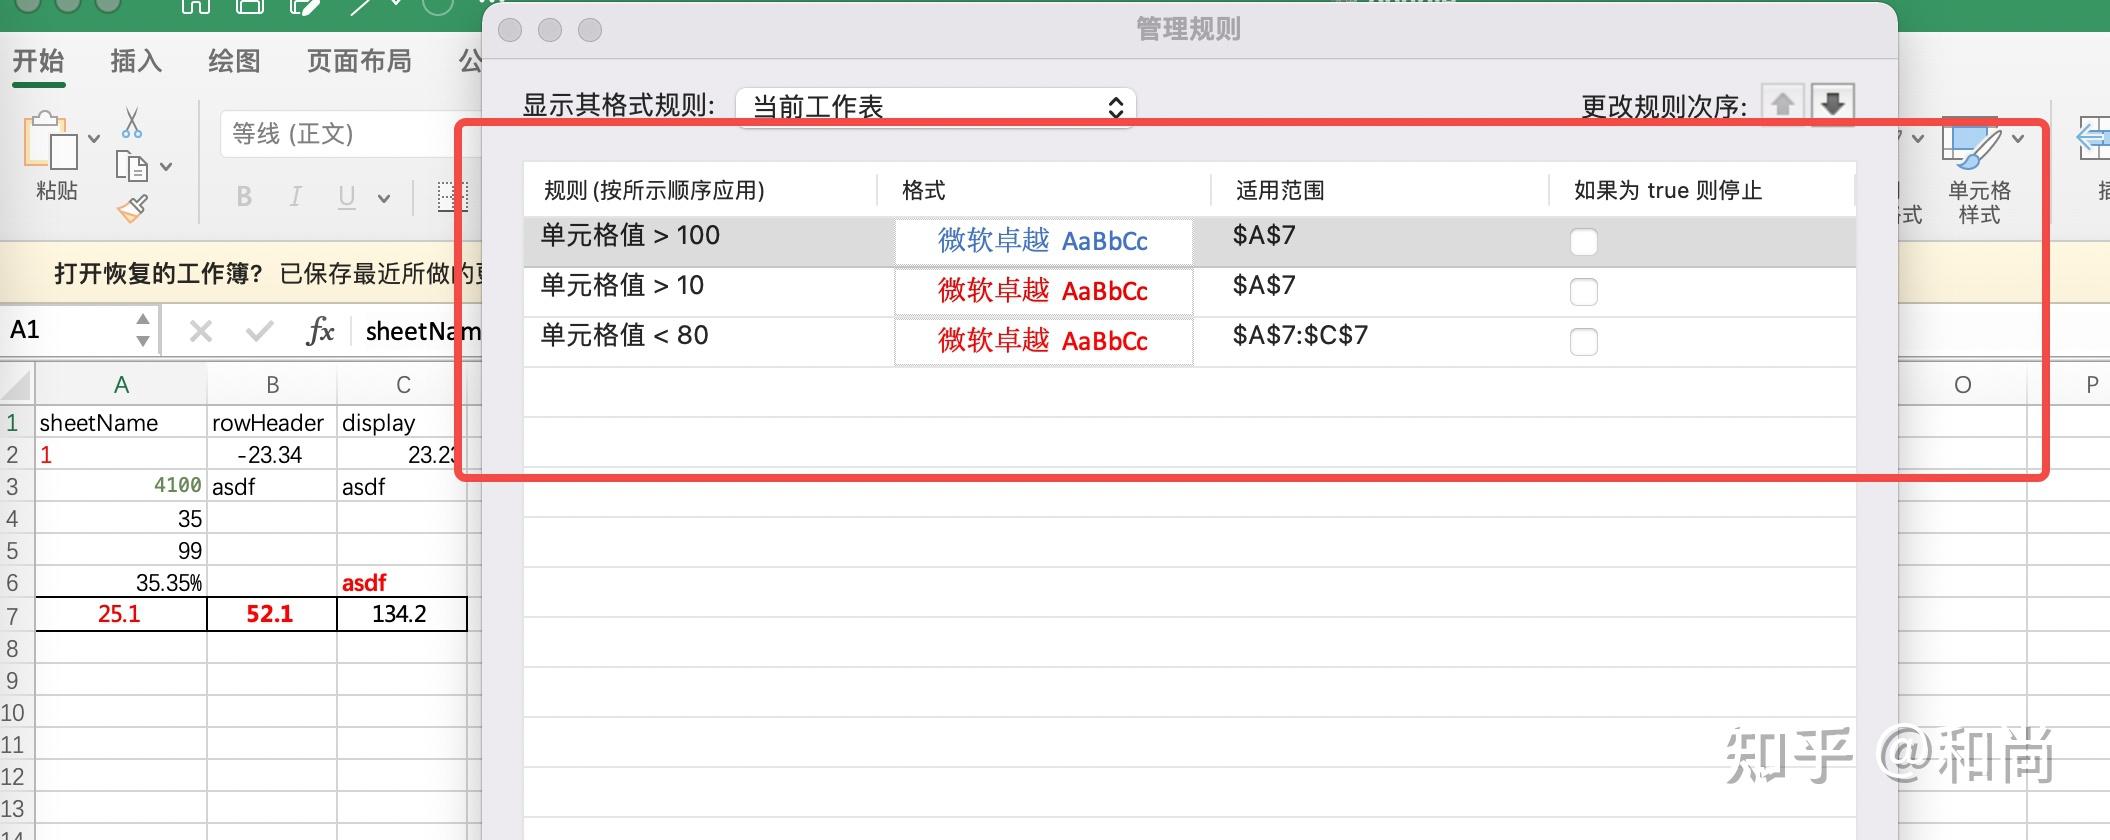
Task: Select column B header in the worksheet
Action: [272, 385]
